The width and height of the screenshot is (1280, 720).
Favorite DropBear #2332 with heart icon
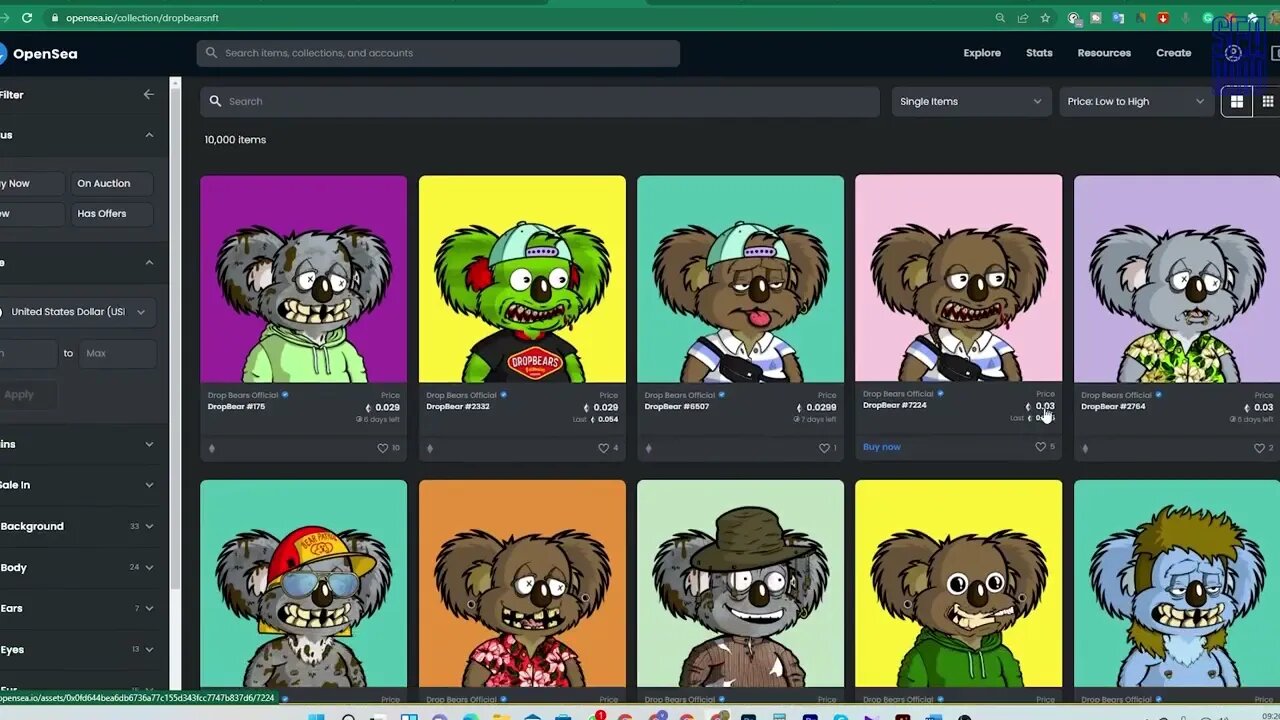(x=603, y=448)
